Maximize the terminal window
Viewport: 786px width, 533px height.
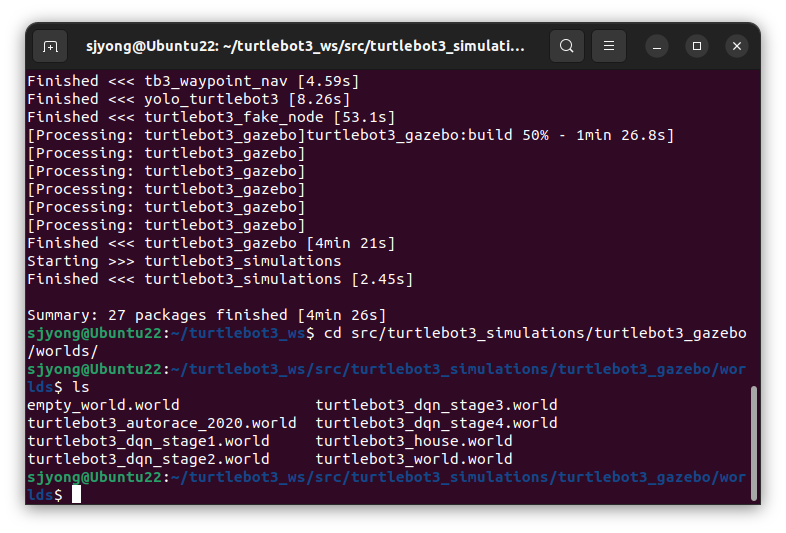click(697, 46)
